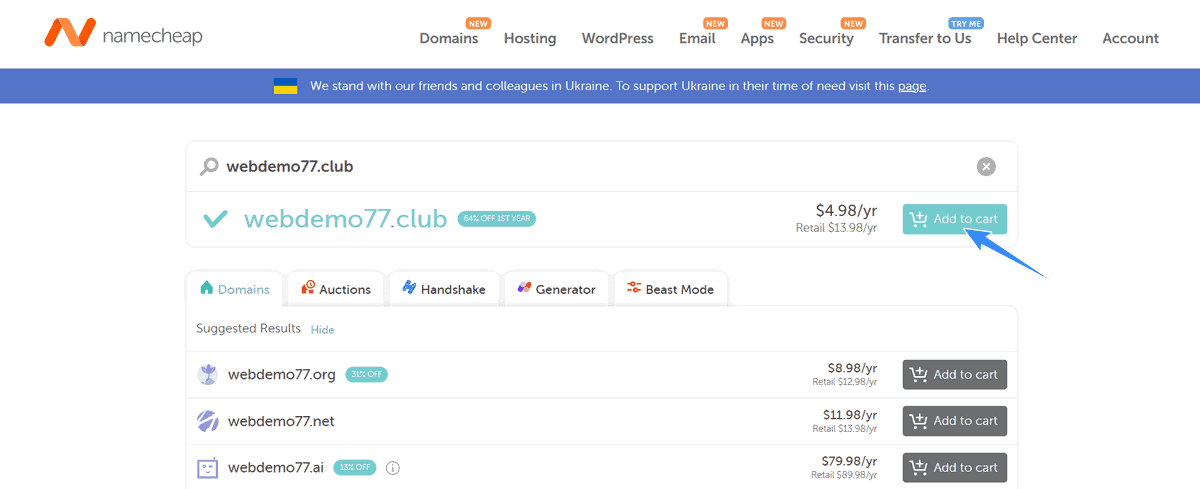Go to Help Center
The image size is (1200, 489).
click(1037, 38)
